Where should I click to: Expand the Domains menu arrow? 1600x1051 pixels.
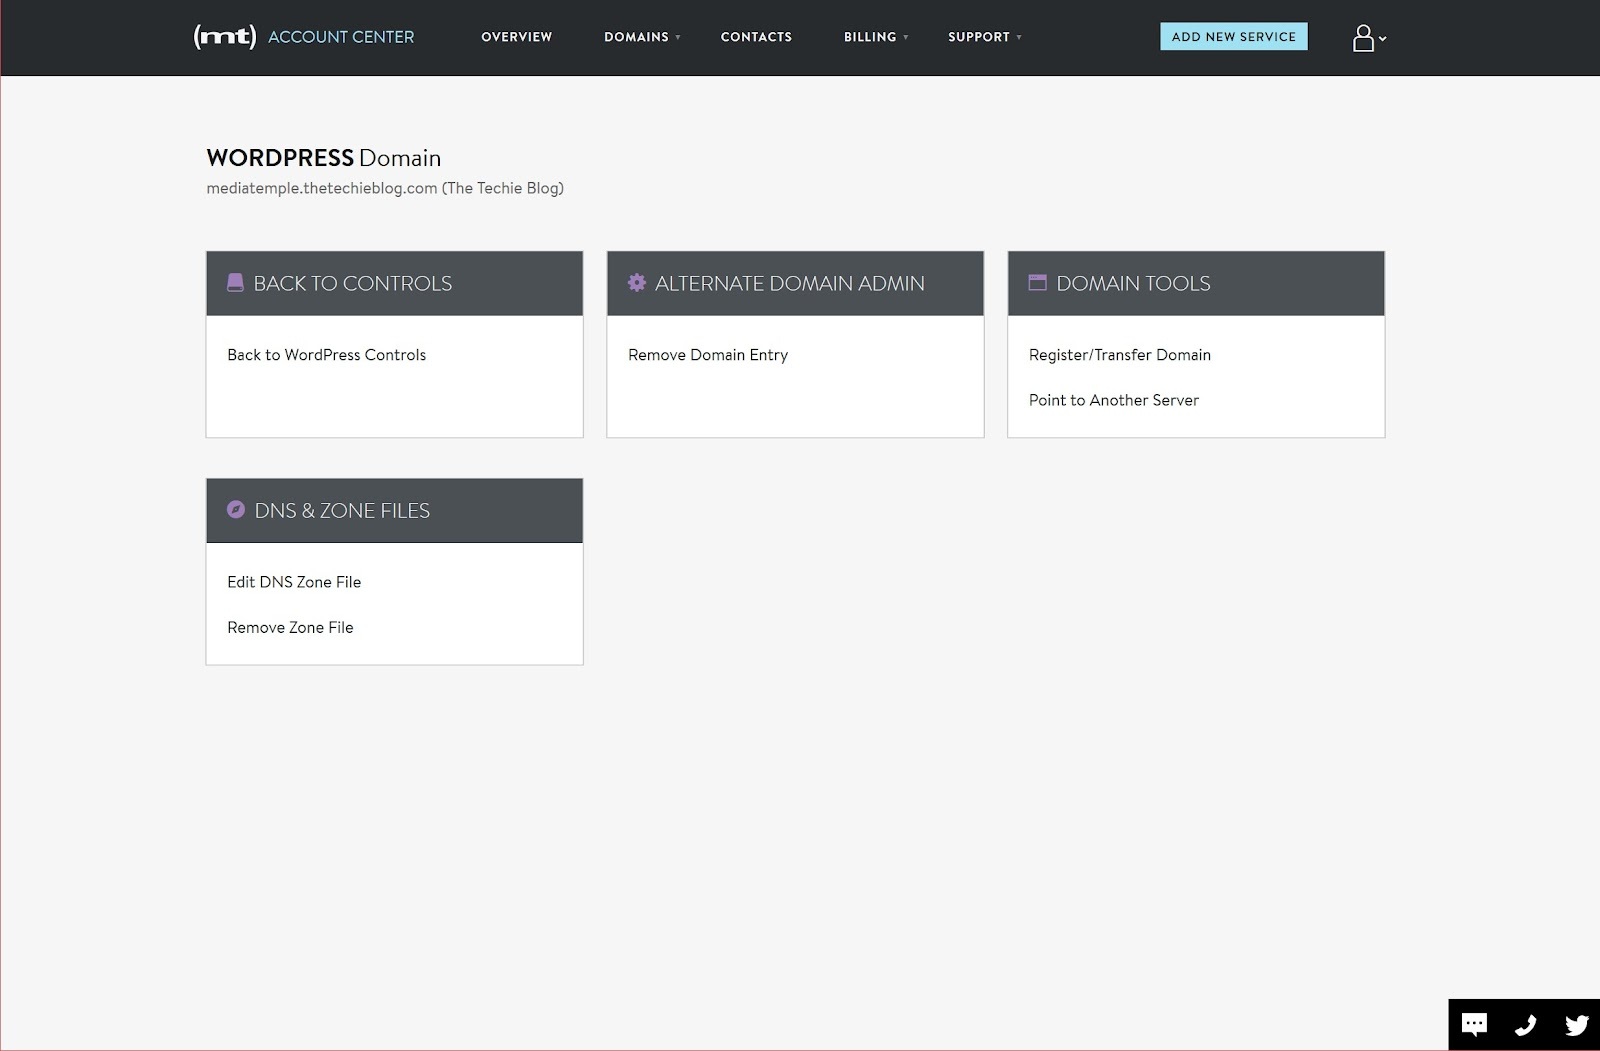point(678,38)
